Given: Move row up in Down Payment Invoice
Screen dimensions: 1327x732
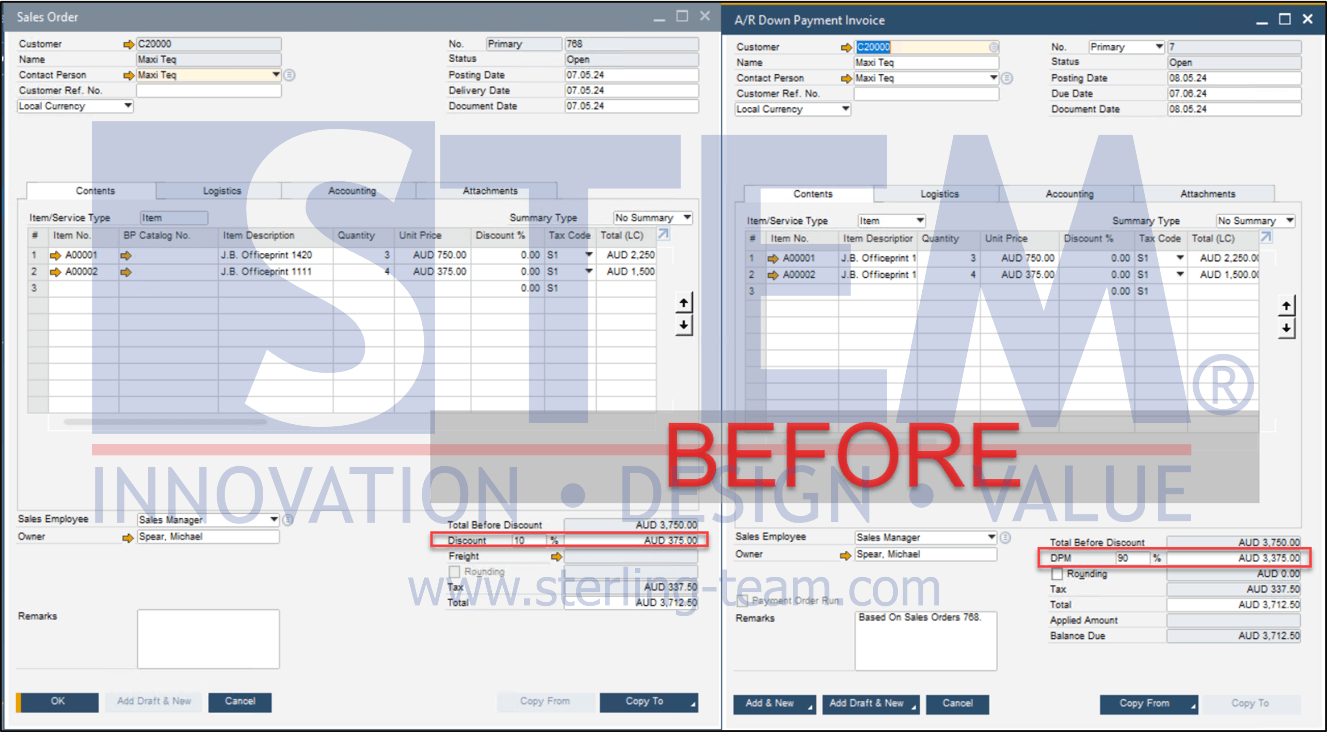Looking at the screenshot, I should tap(1287, 306).
